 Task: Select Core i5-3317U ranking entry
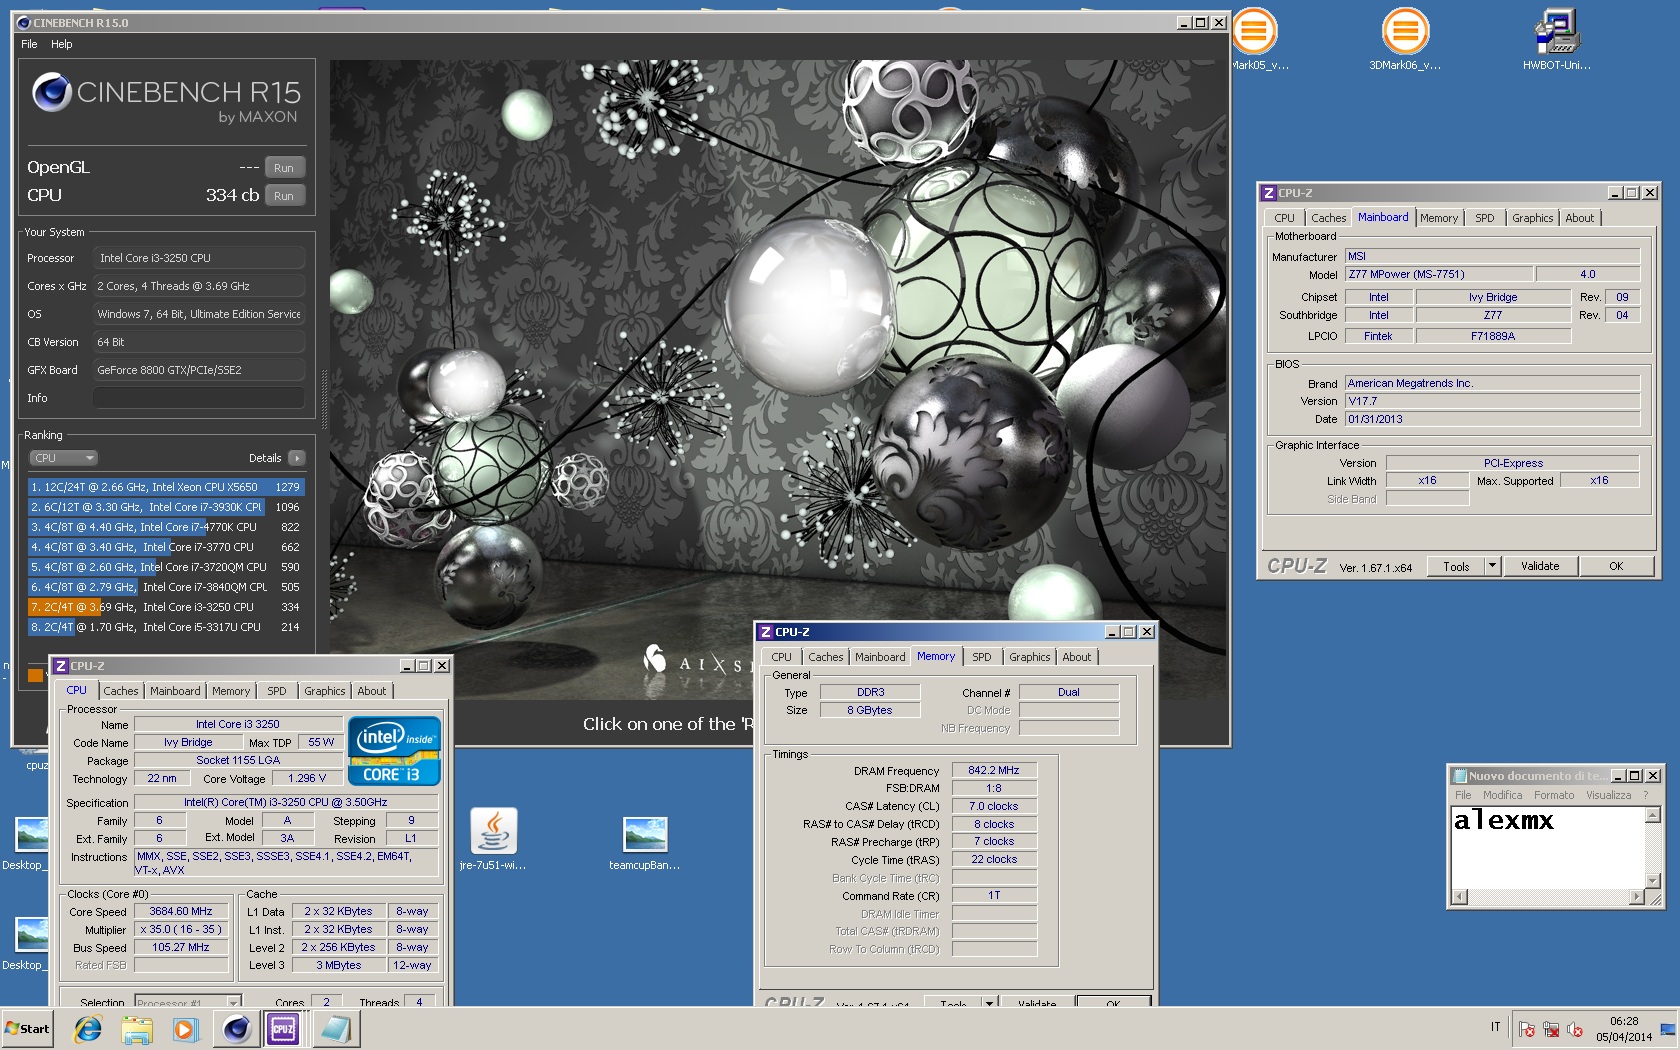[166, 627]
